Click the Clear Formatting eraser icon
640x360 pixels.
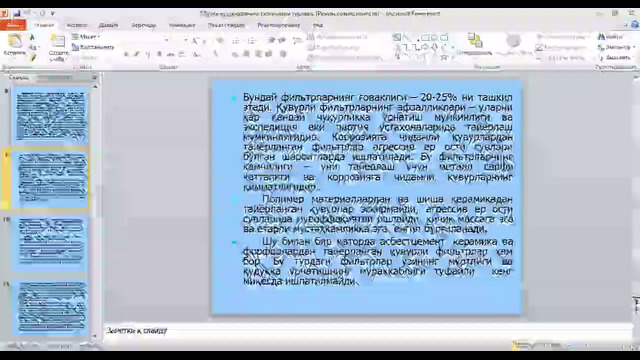coord(220,40)
